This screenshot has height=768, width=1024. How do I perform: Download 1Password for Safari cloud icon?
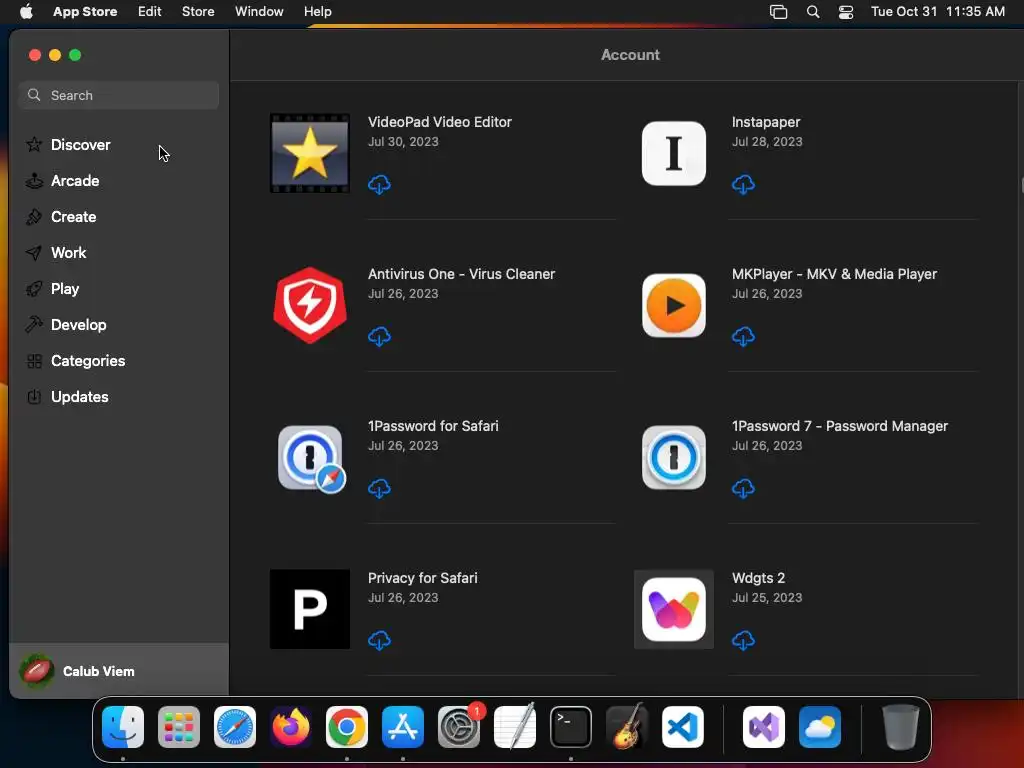(x=379, y=488)
